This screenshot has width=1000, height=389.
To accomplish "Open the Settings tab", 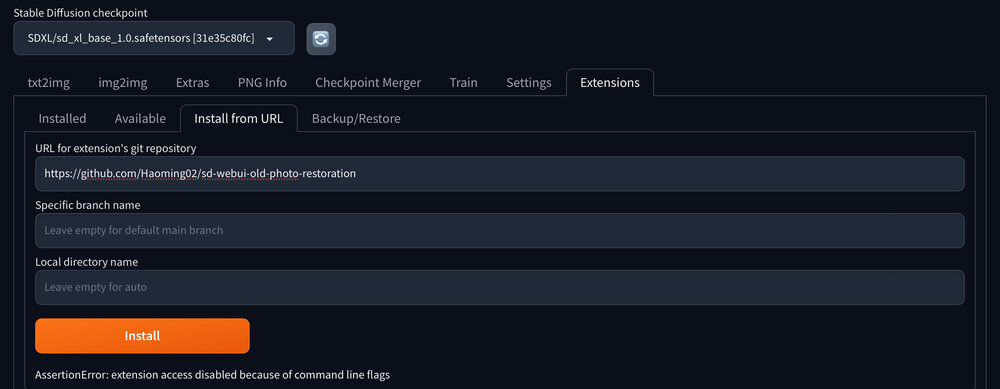I will point(529,83).
